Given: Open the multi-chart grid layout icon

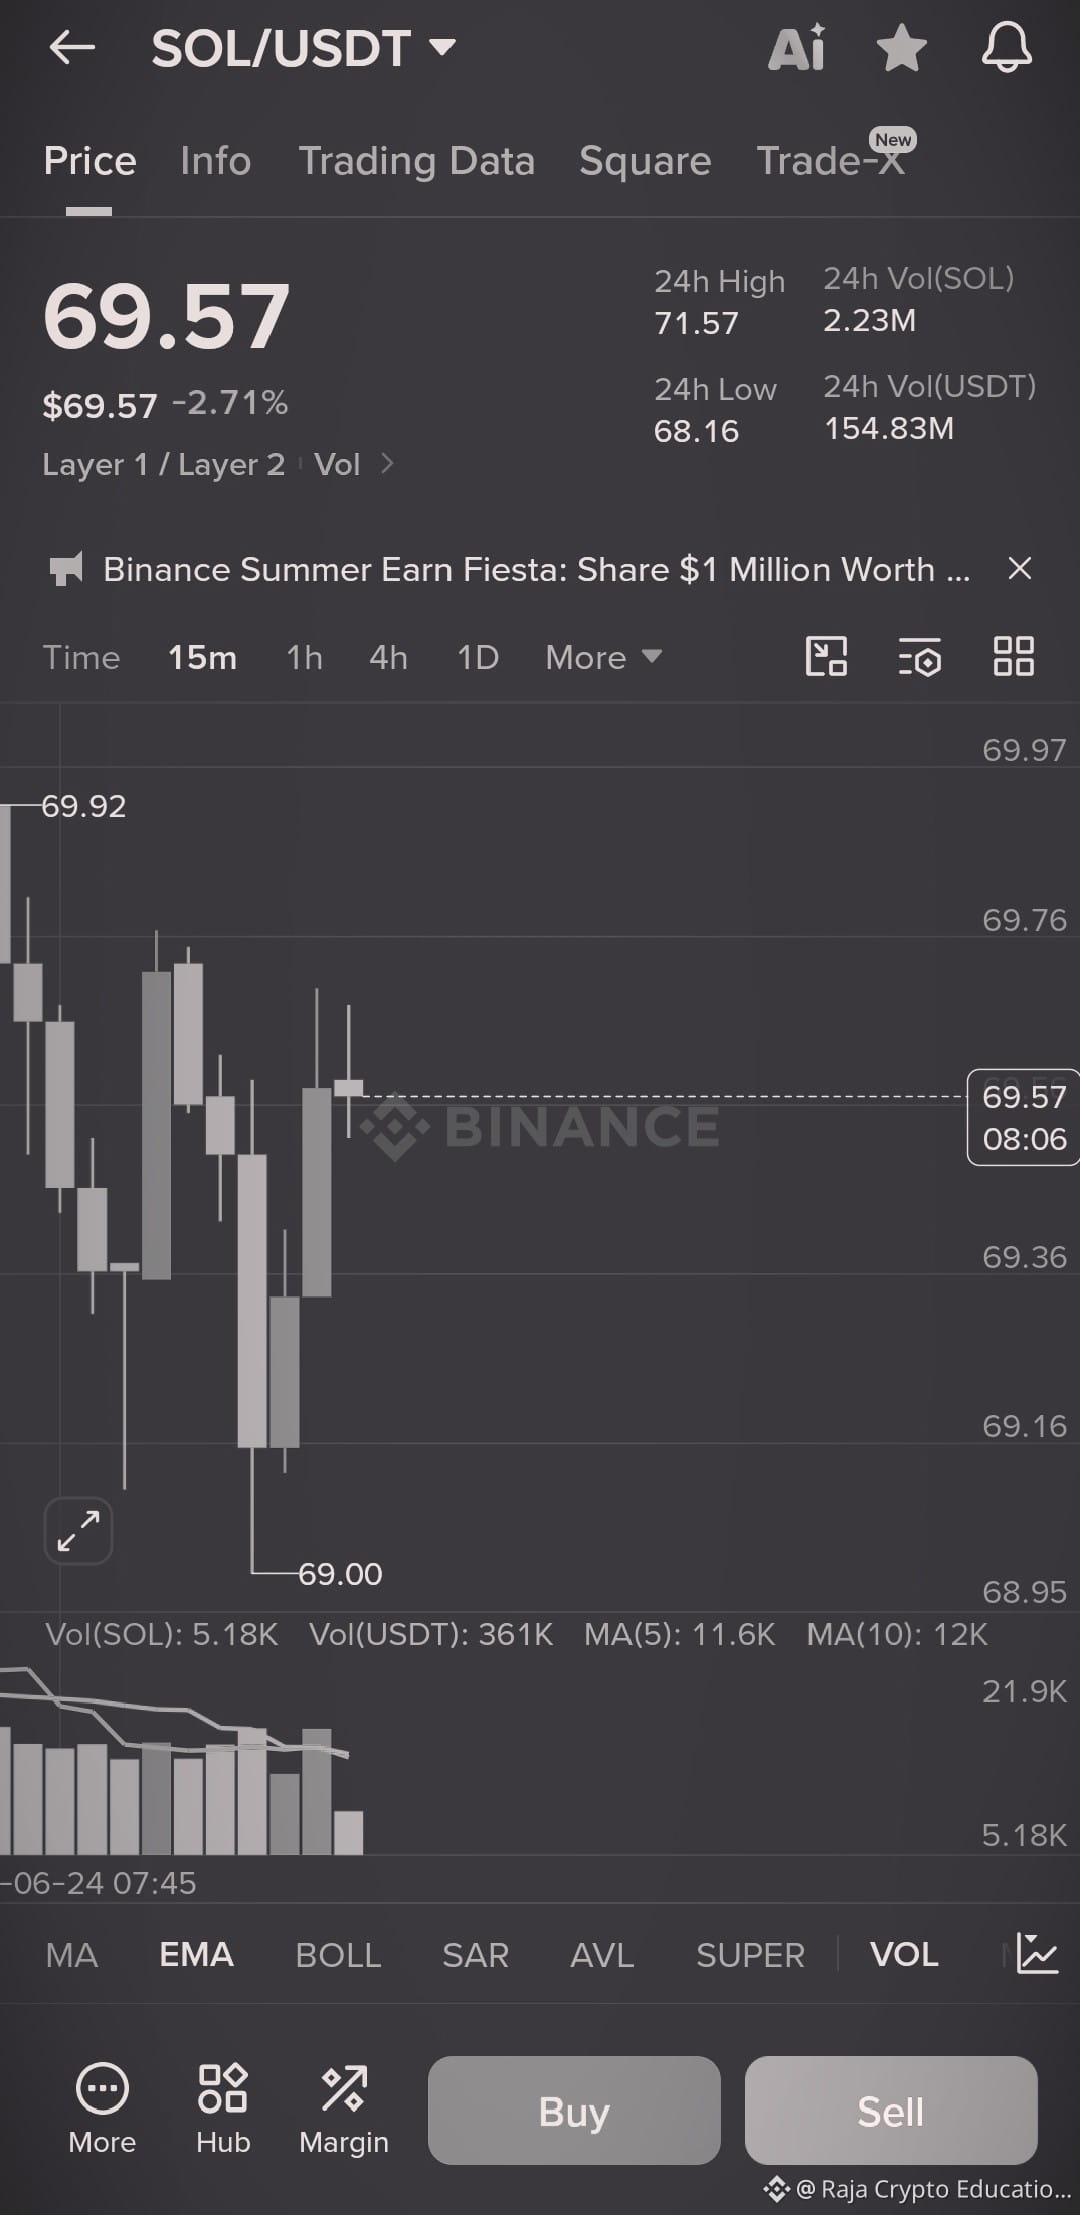Looking at the screenshot, I should pos(1013,657).
